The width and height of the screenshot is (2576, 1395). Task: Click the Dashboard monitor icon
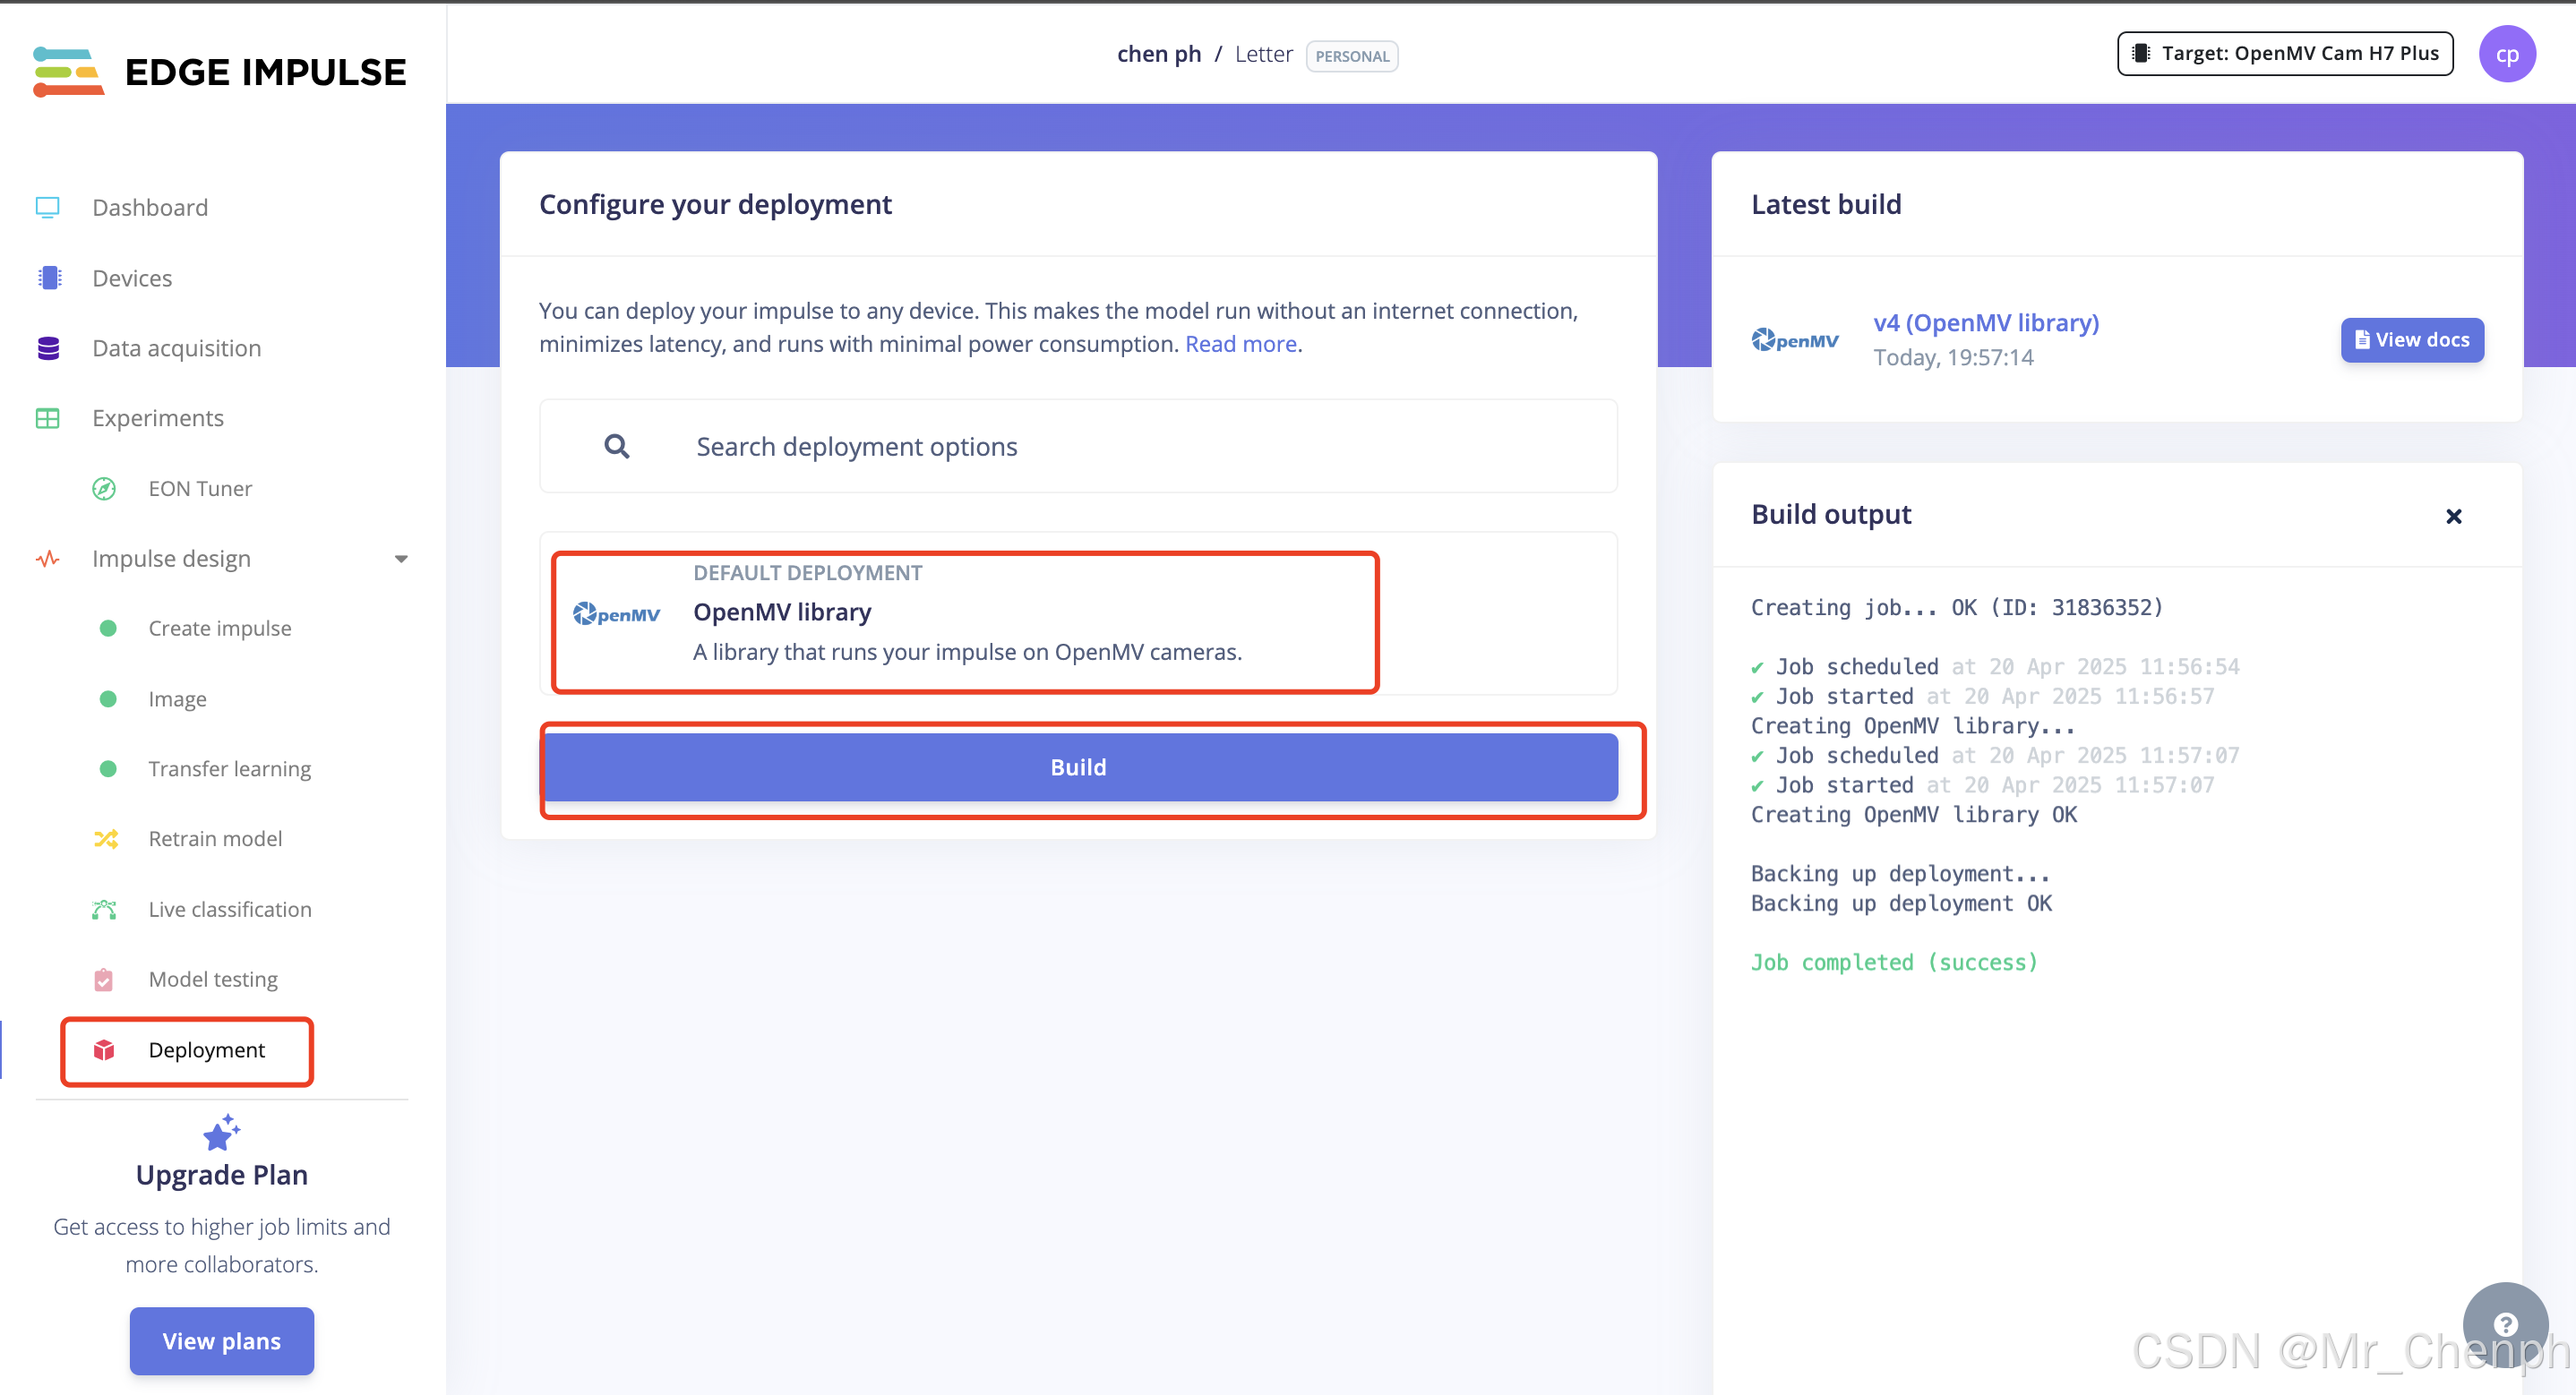pos(48,207)
